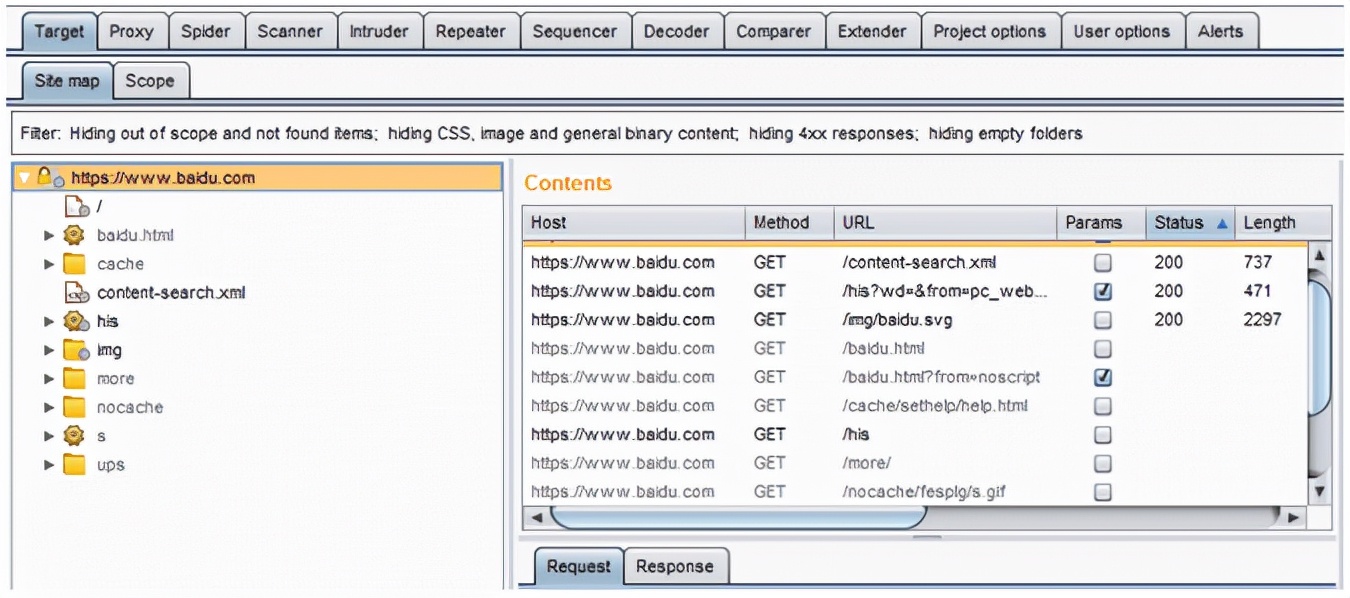Image resolution: width=1350 pixels, height=598 pixels.
Task: Sort contents by the Method column
Action: pos(790,223)
